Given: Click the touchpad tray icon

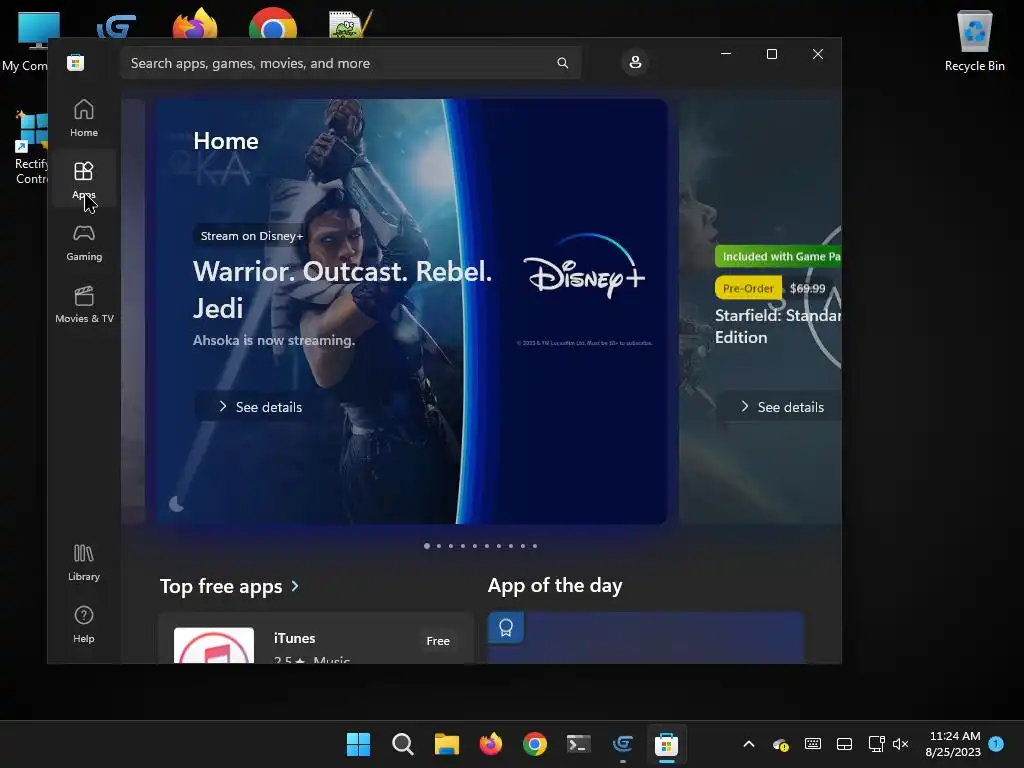Looking at the screenshot, I should pyautogui.click(x=844, y=744).
